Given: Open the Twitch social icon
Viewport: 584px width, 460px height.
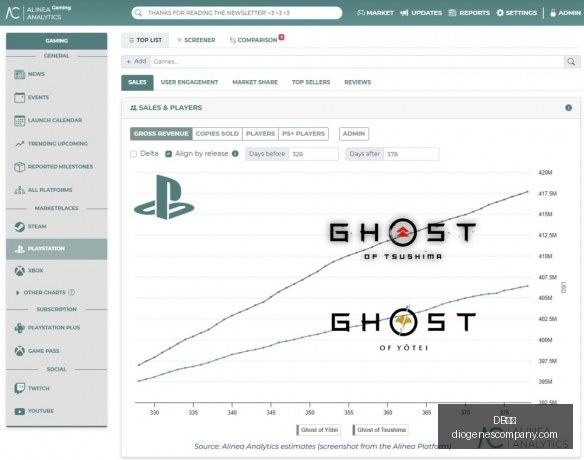Looking at the screenshot, I should pos(19,388).
